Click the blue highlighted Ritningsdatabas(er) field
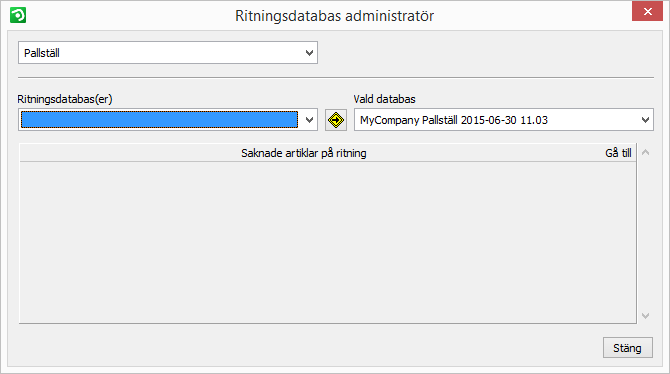Image resolution: width=670 pixels, height=374 pixels. tap(159, 120)
